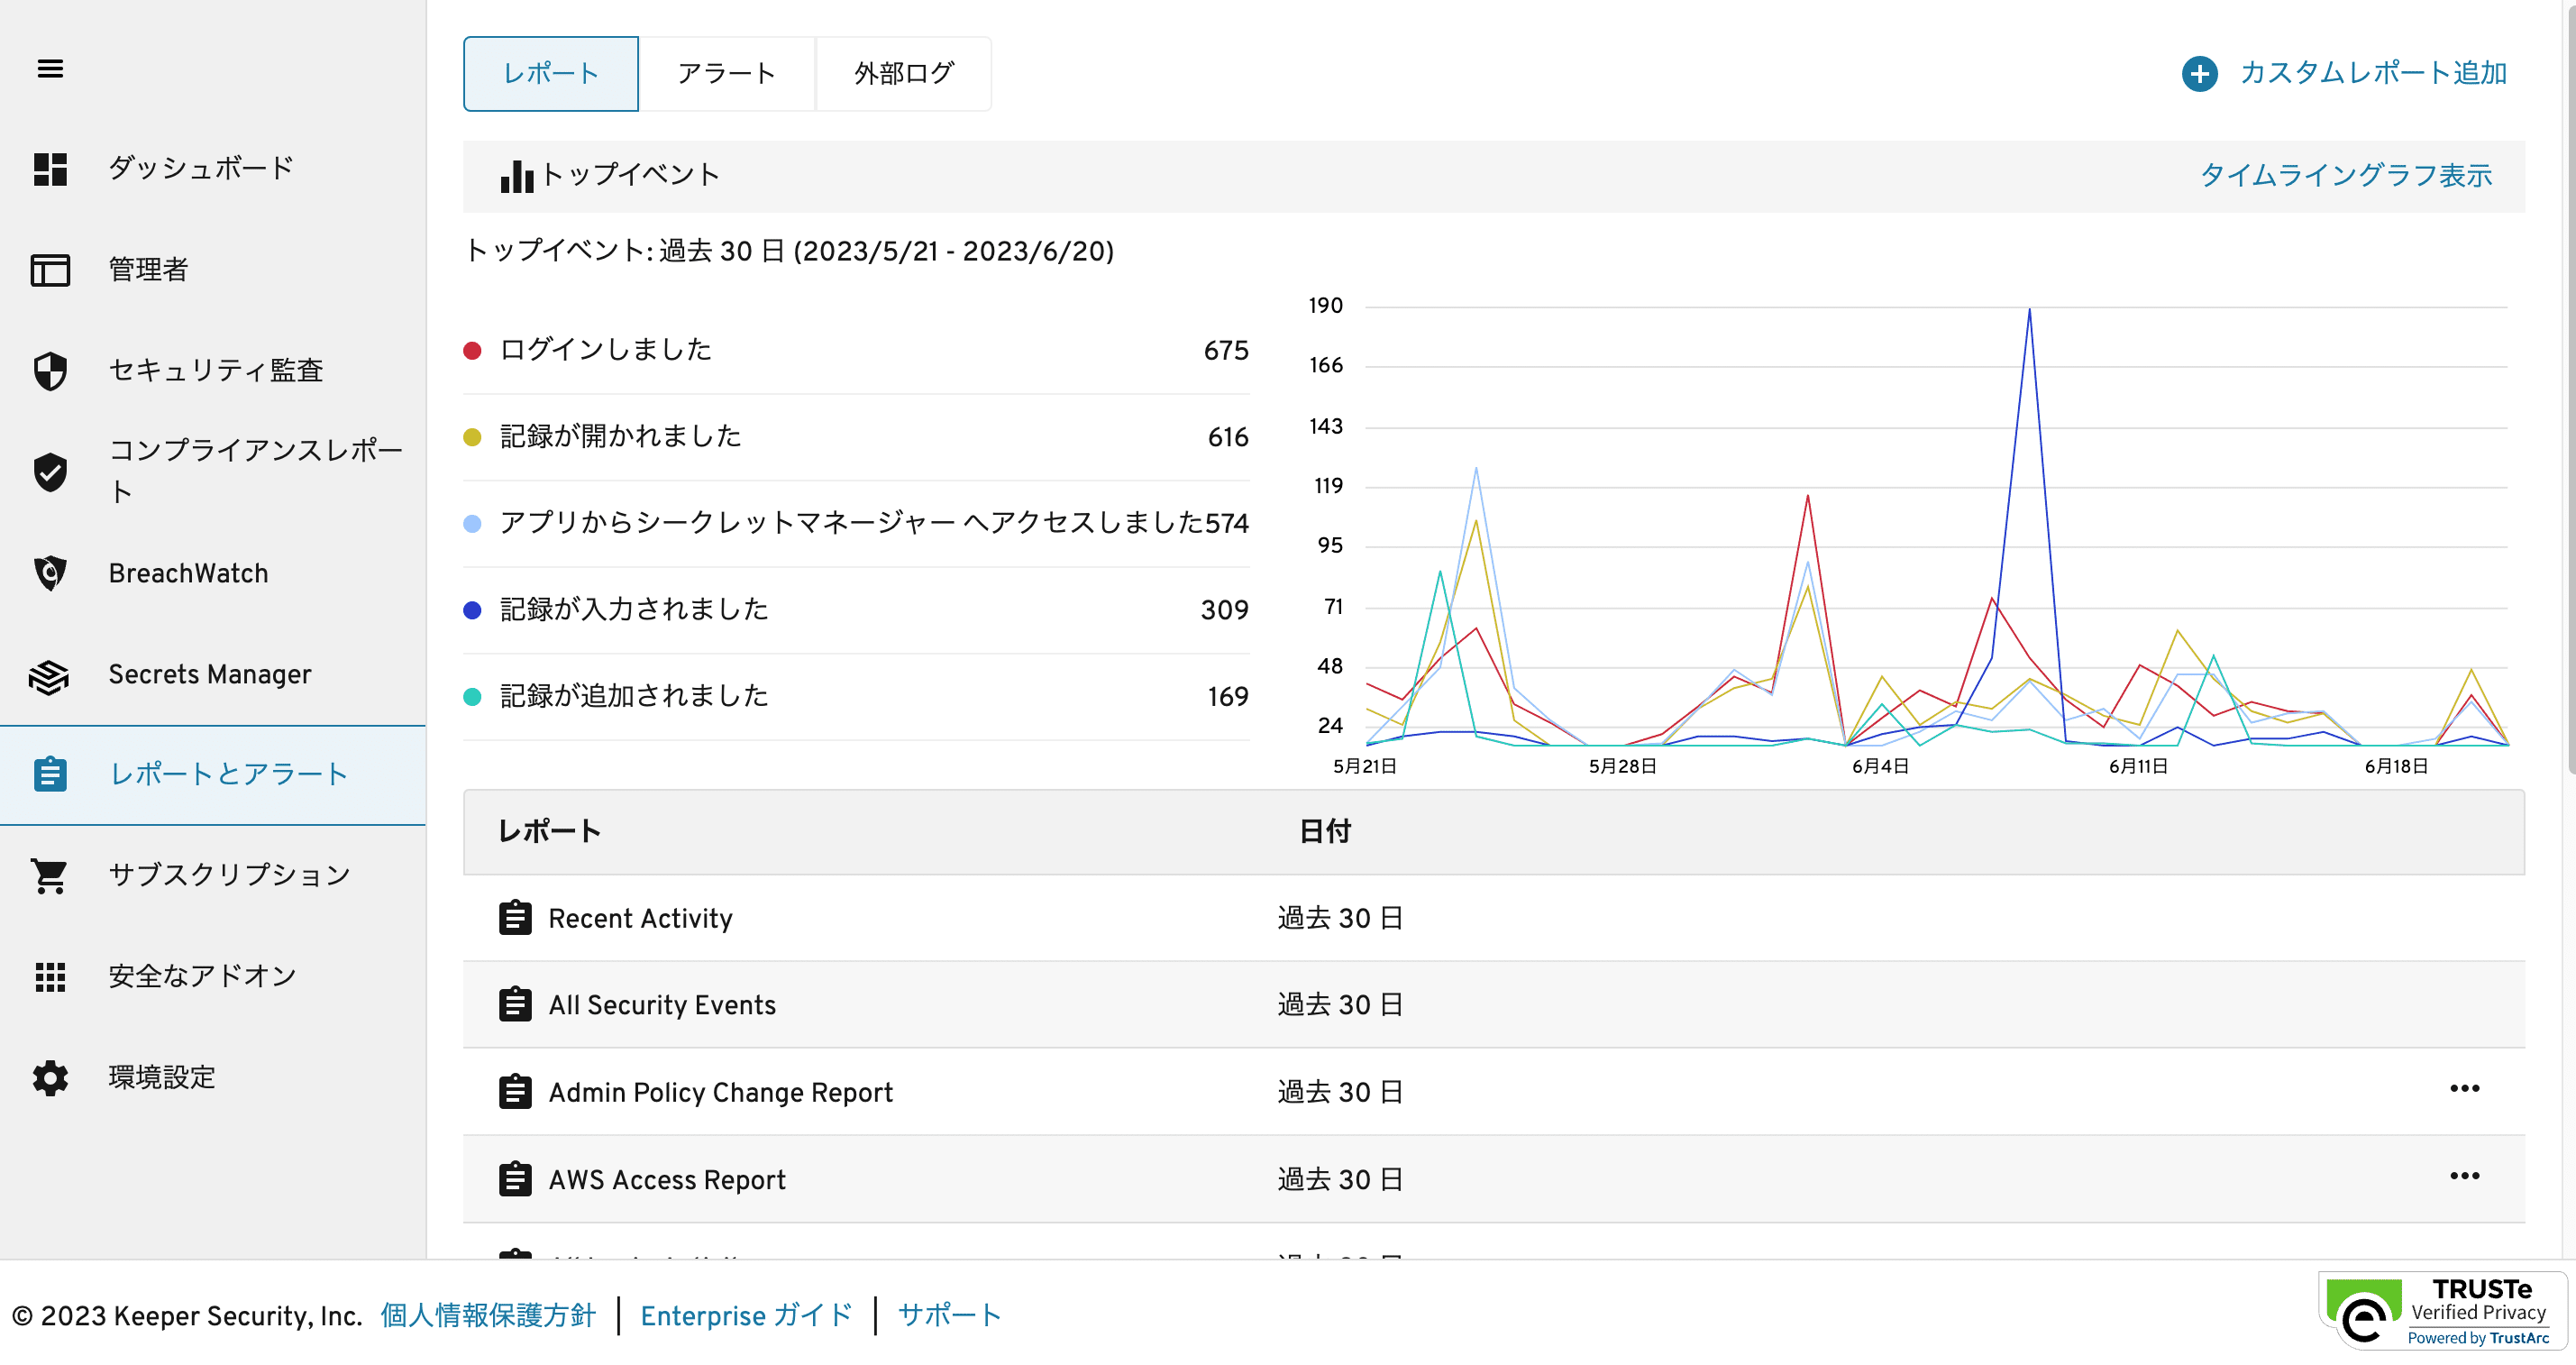Select the Secrets Manager layers icon
The height and width of the screenshot is (1365, 2576).
[50, 675]
